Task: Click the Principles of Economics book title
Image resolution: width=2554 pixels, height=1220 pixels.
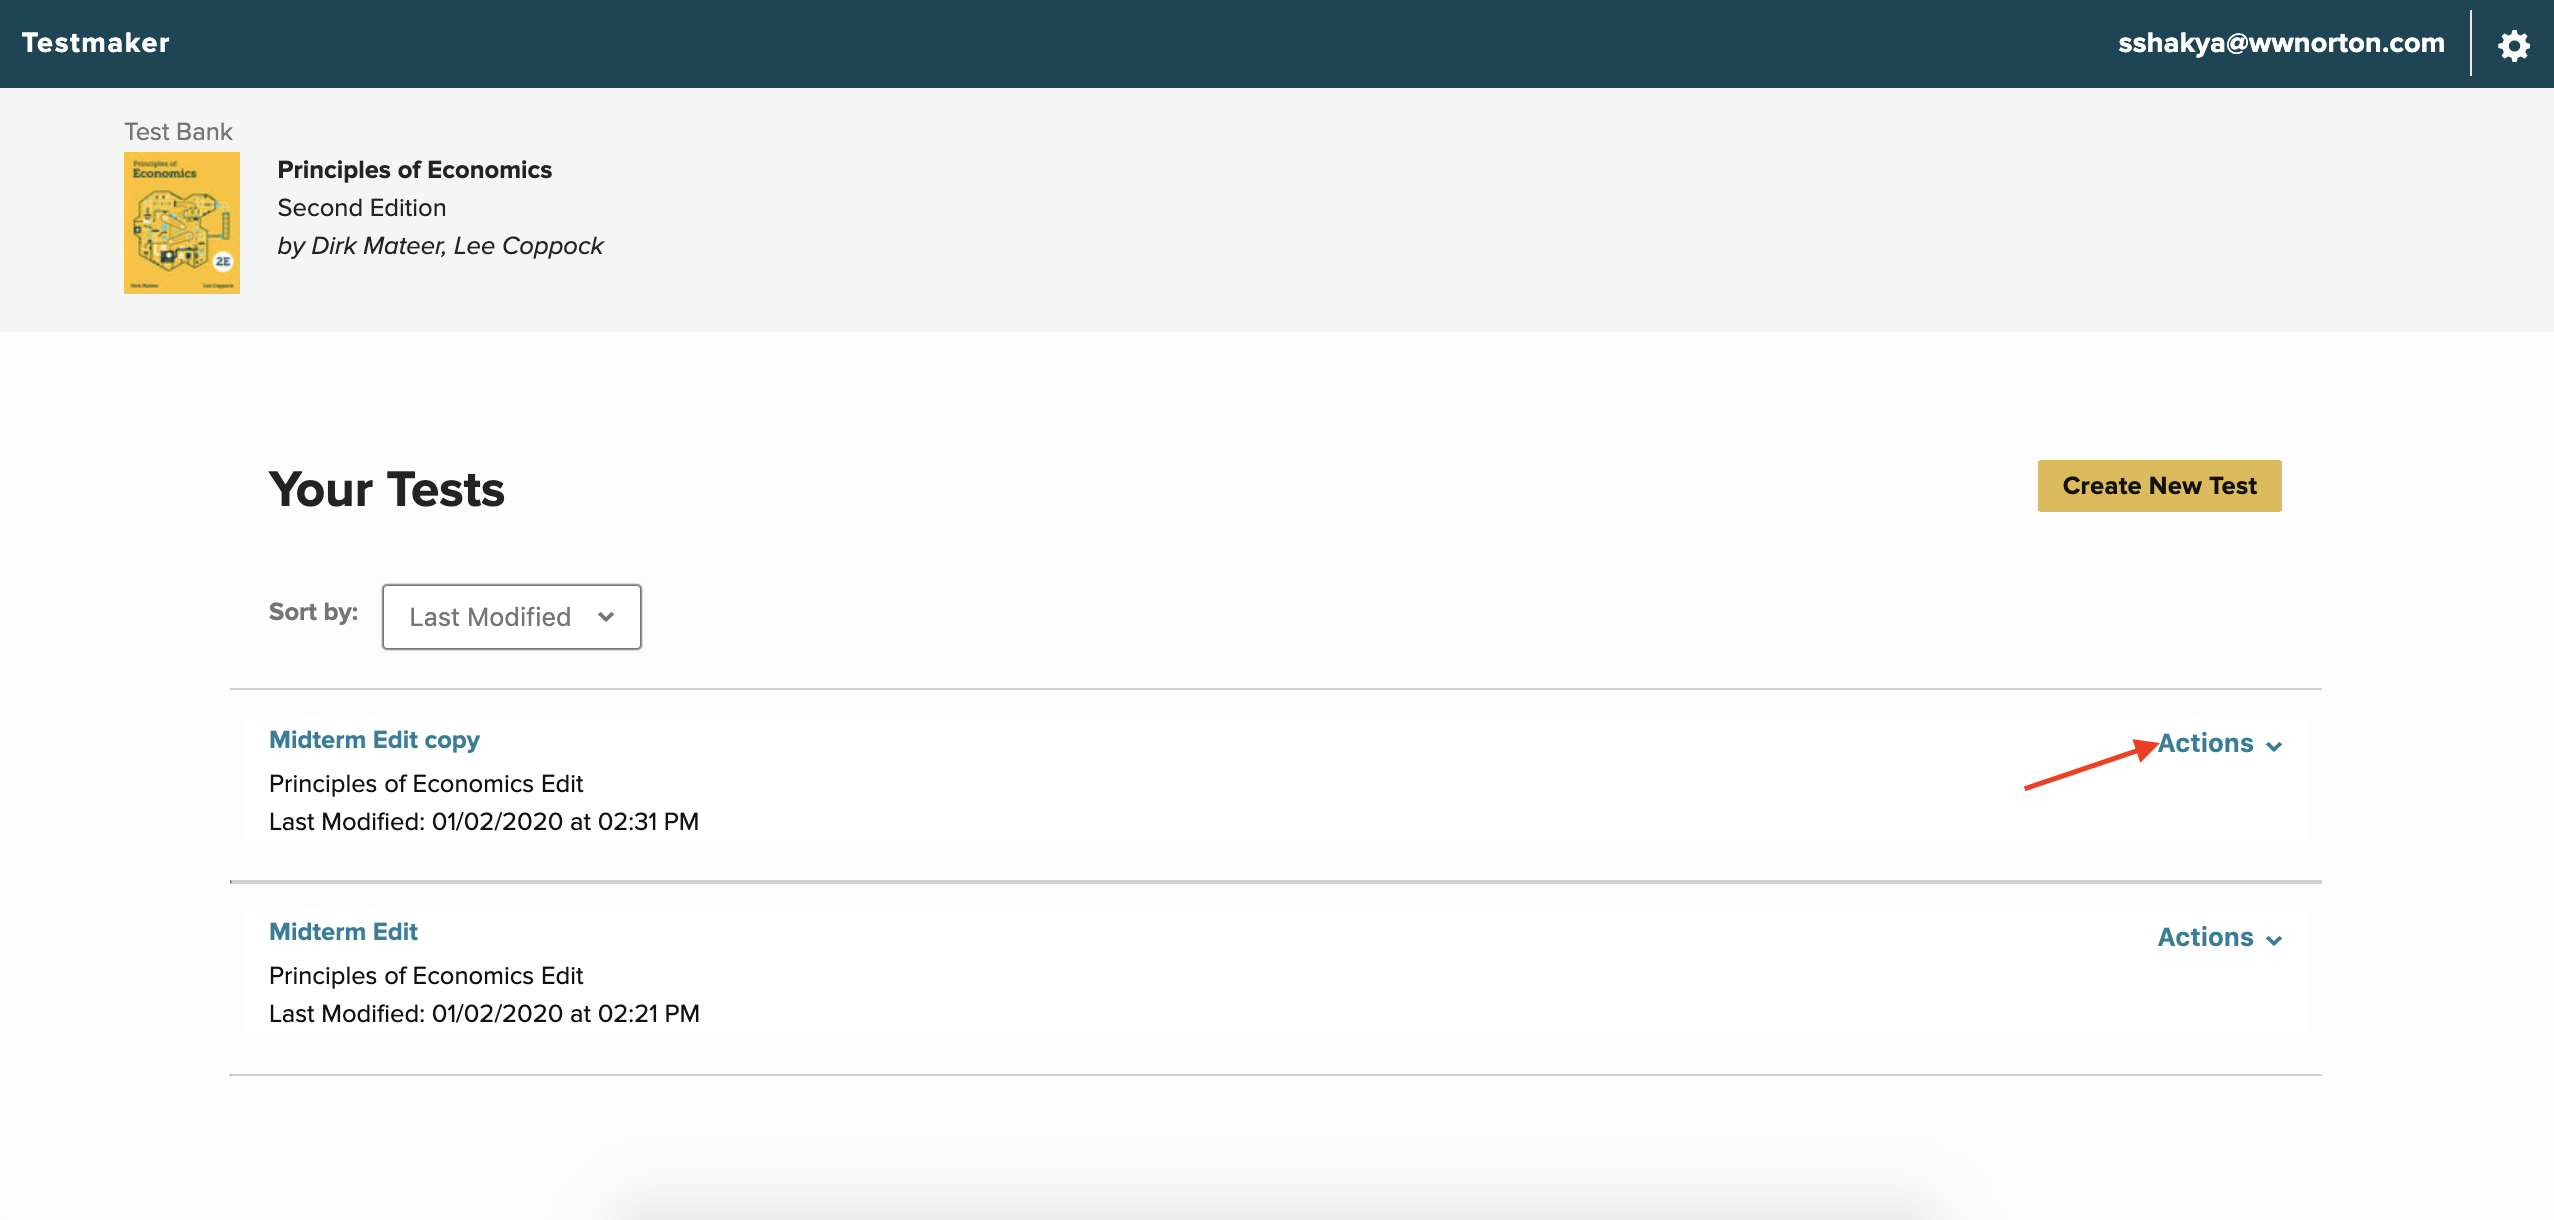Action: pos(414,170)
